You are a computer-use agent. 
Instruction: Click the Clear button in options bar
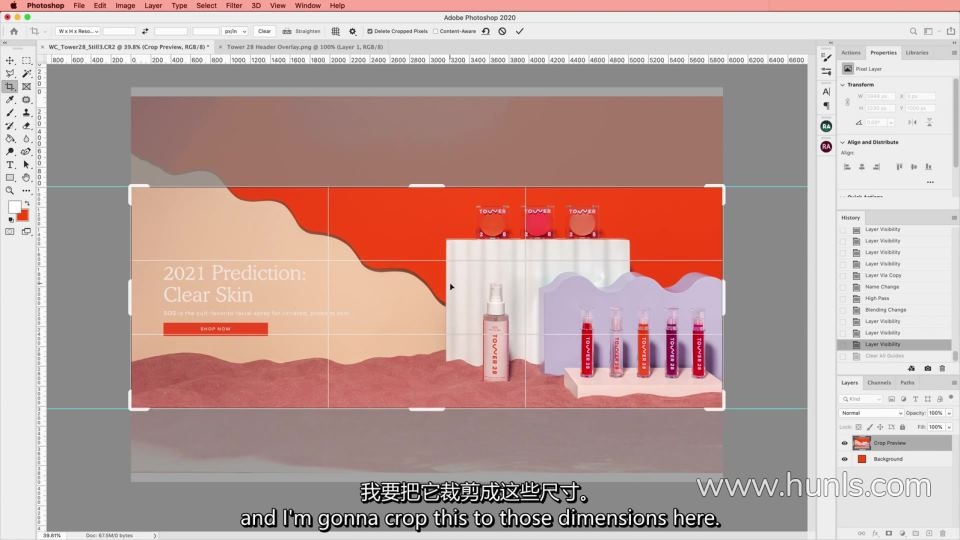tap(264, 31)
